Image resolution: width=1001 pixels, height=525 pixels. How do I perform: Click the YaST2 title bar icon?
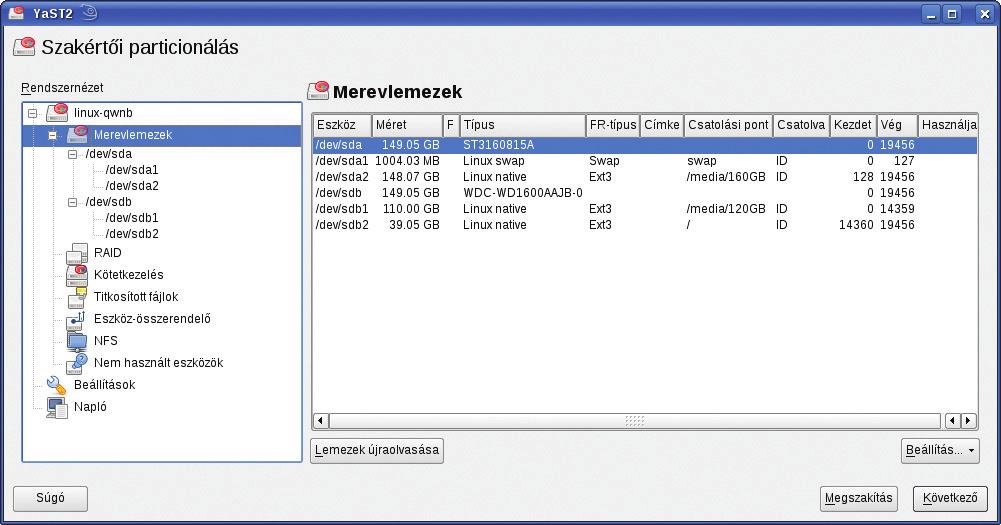[15, 12]
